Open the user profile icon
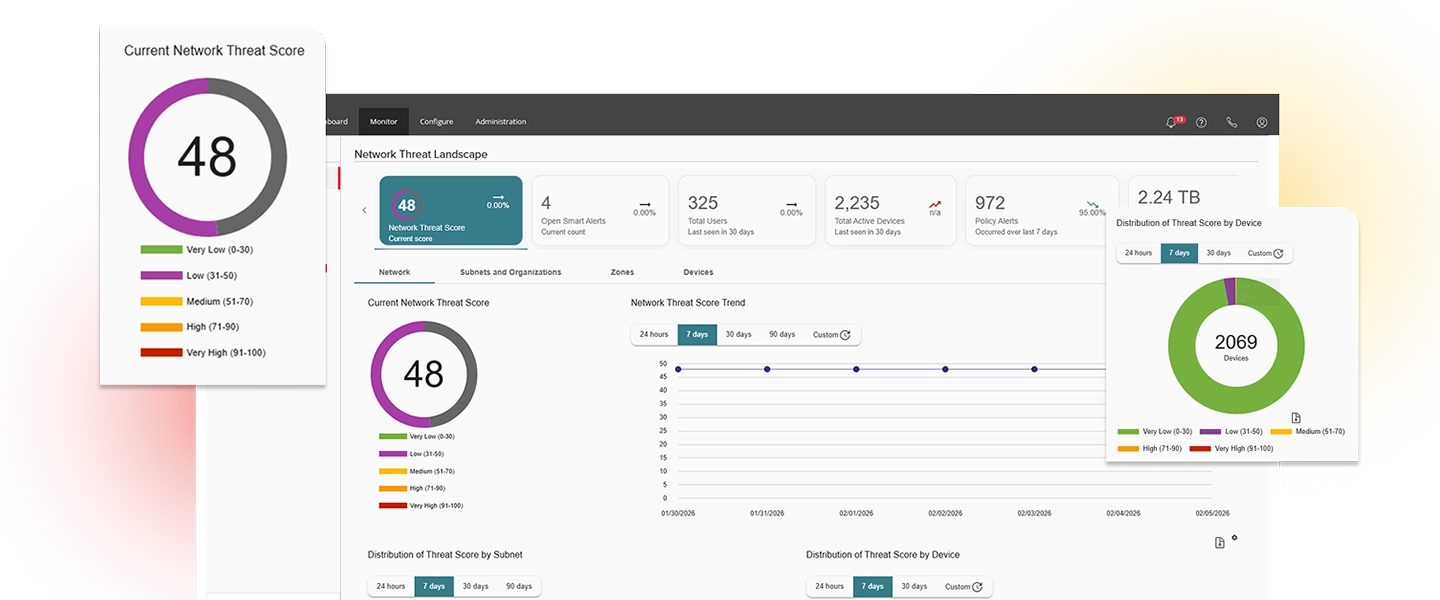 pos(1261,122)
